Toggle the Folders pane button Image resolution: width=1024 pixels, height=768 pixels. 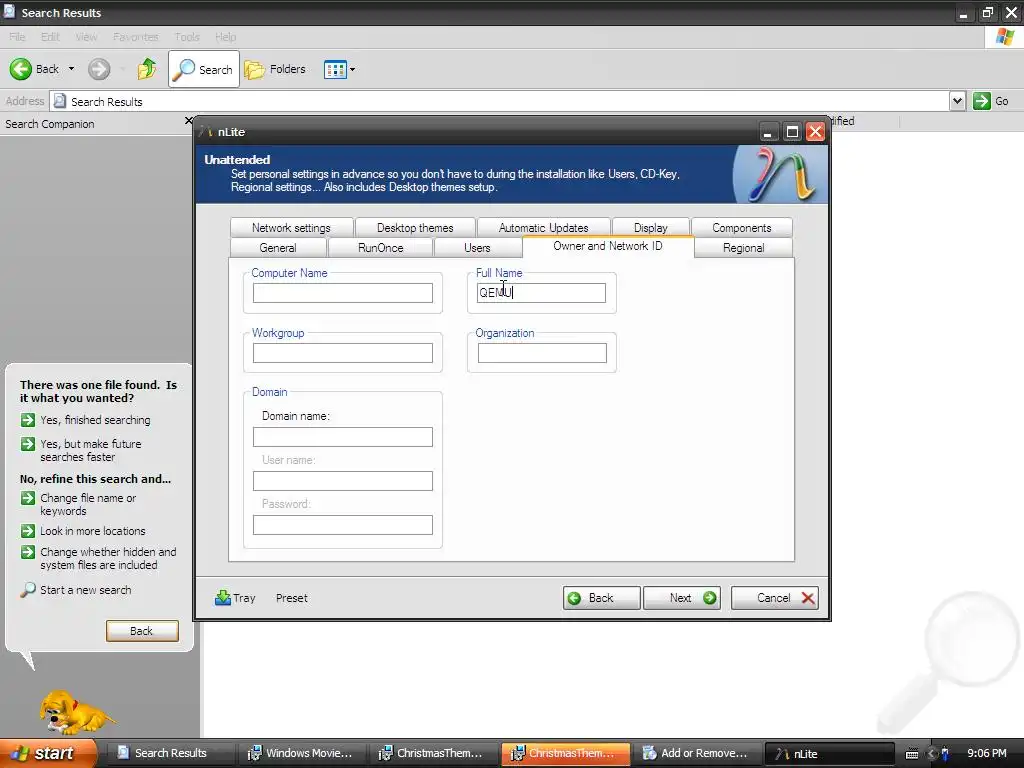(275, 69)
